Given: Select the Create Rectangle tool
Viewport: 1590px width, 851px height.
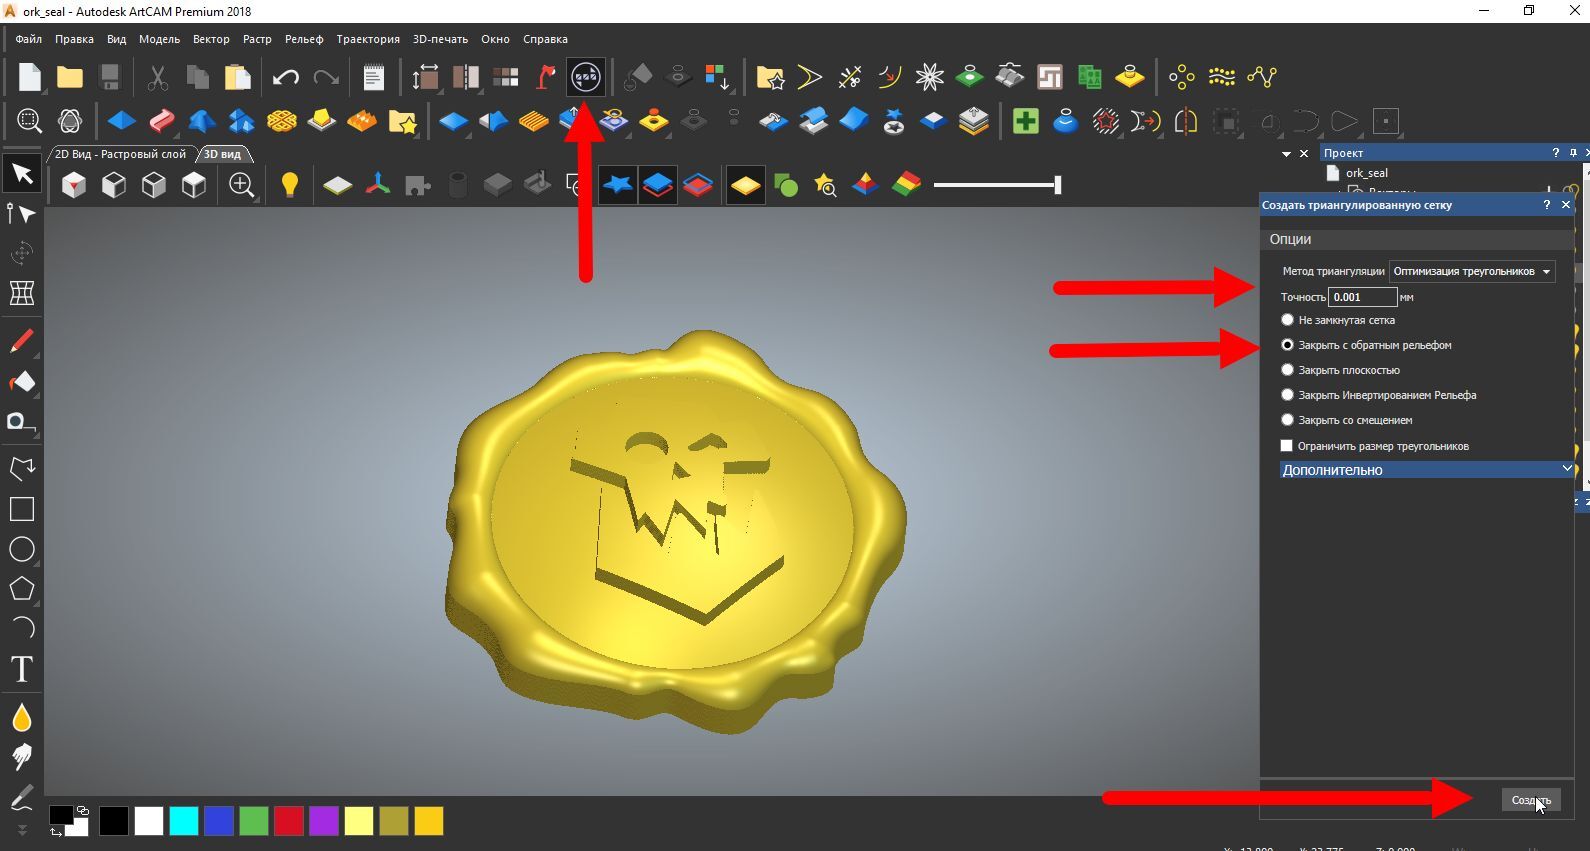Looking at the screenshot, I should tap(22, 509).
